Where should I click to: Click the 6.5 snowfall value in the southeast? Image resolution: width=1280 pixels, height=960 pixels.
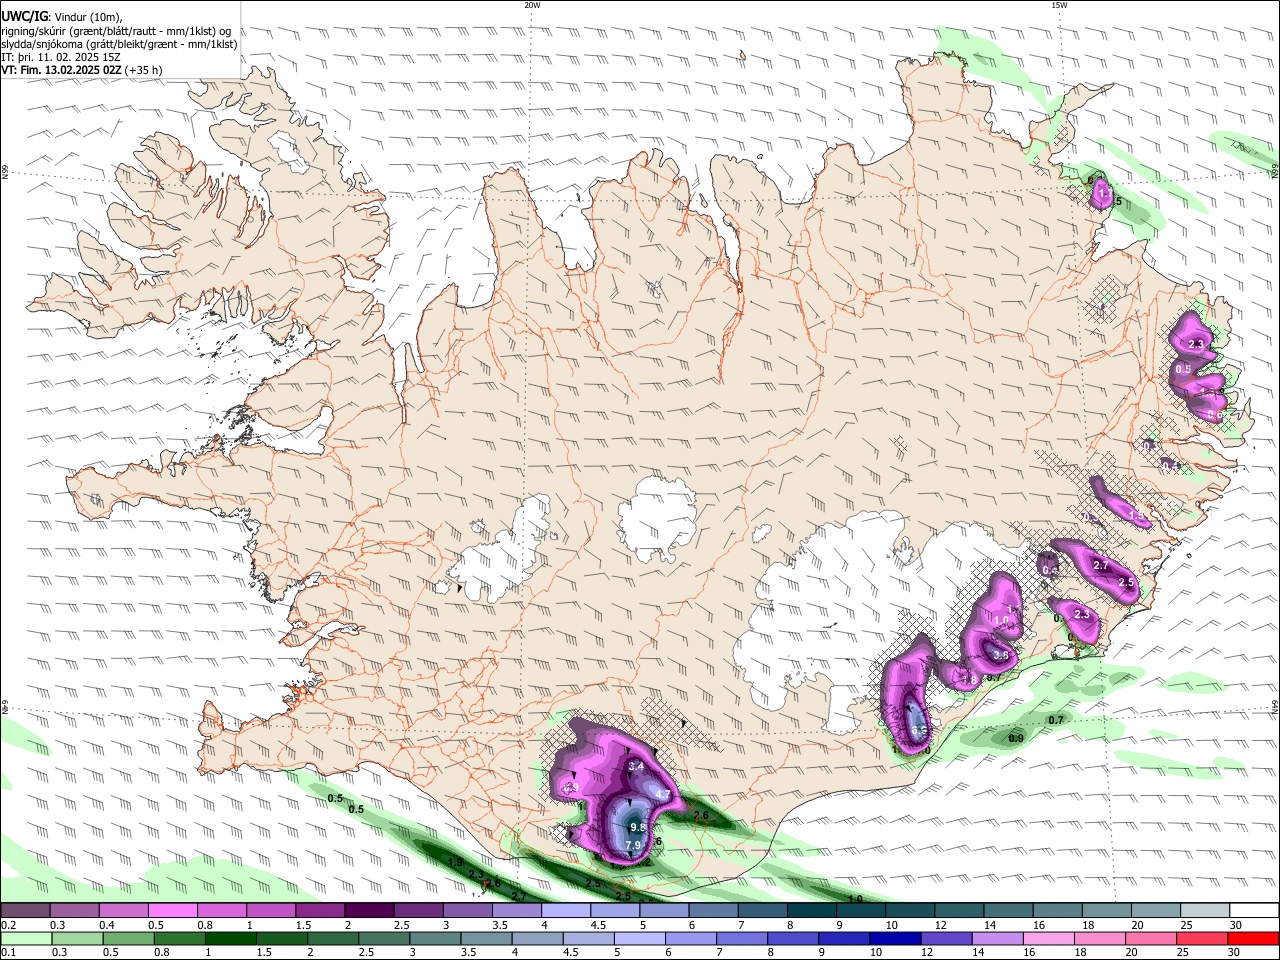(920, 731)
